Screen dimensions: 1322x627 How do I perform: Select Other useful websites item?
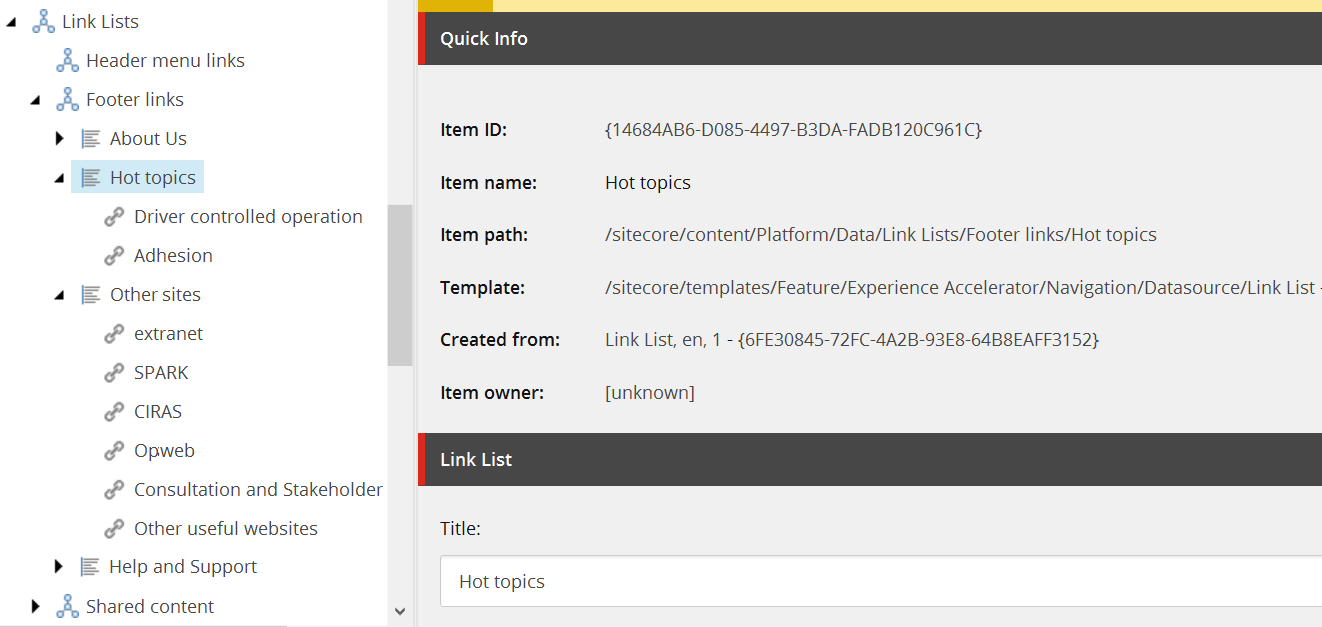pos(225,528)
